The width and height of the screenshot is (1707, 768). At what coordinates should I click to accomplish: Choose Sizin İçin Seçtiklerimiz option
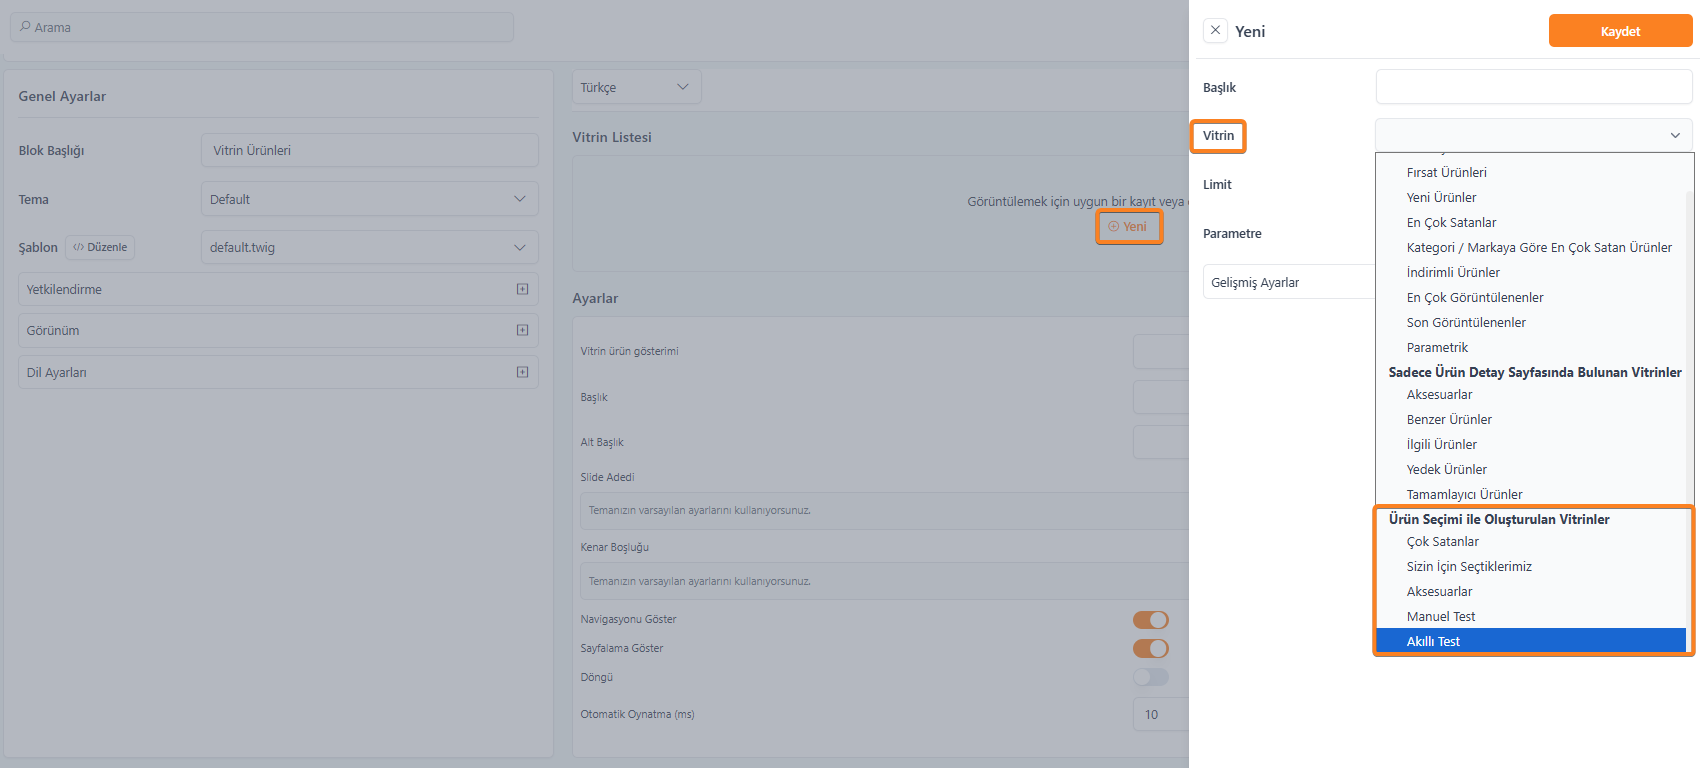point(1469,566)
